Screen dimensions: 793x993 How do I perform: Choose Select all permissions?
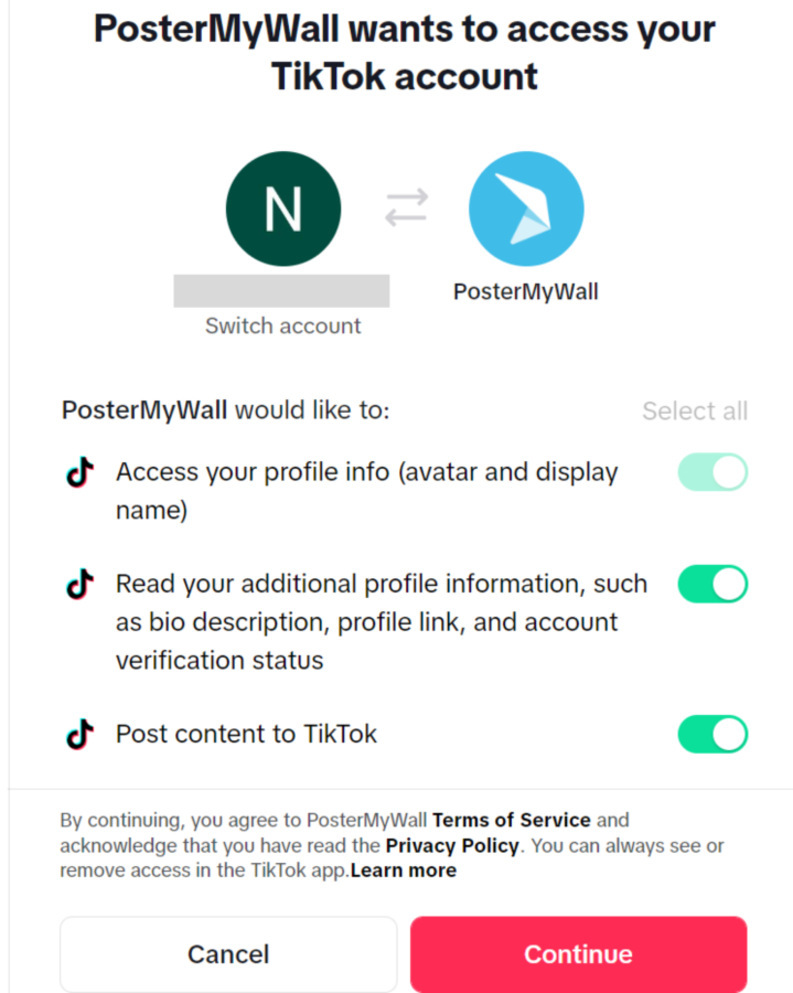[x=695, y=411]
